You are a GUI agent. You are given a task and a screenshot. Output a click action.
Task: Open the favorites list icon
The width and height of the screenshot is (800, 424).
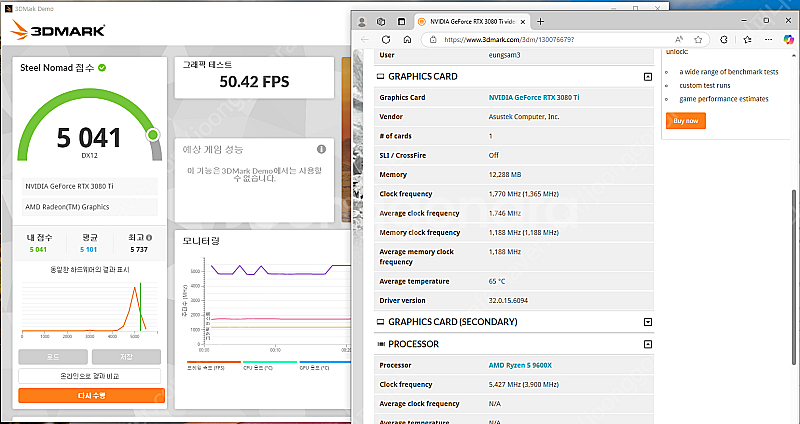point(747,39)
